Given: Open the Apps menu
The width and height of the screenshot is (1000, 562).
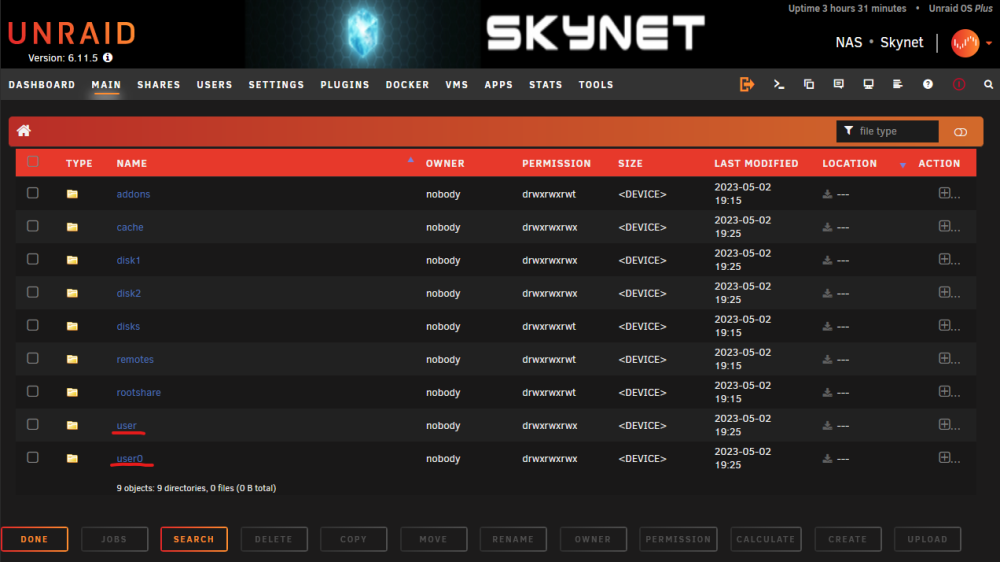Looking at the screenshot, I should point(499,85).
